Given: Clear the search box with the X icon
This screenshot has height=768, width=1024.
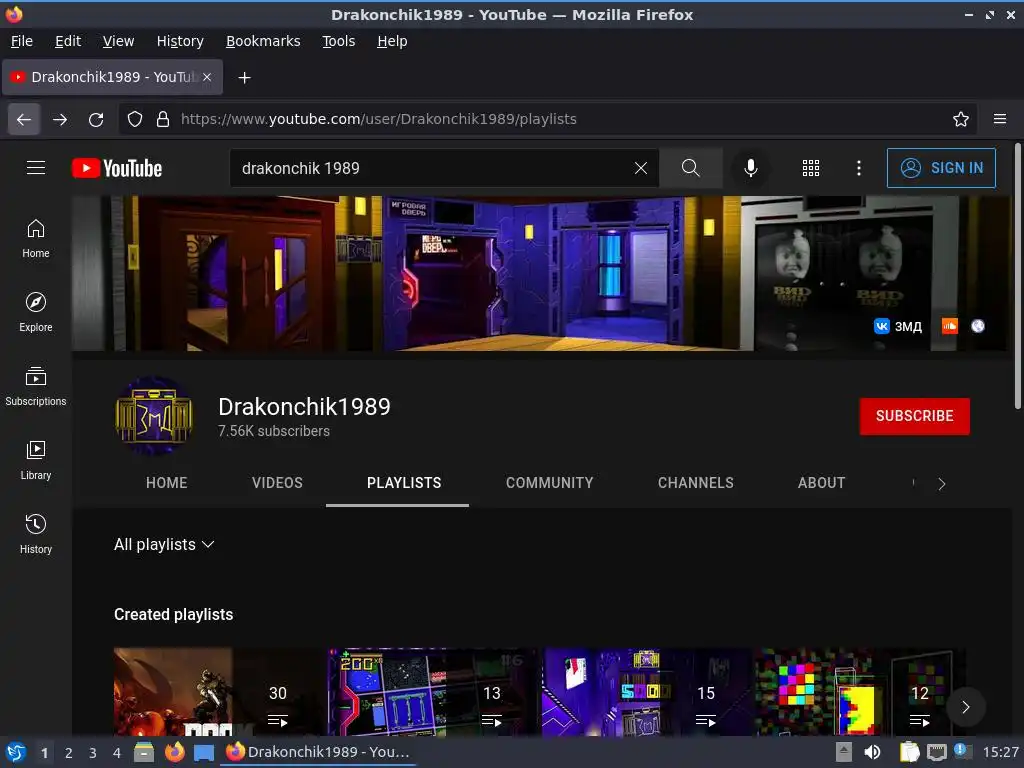Looking at the screenshot, I should pos(641,168).
